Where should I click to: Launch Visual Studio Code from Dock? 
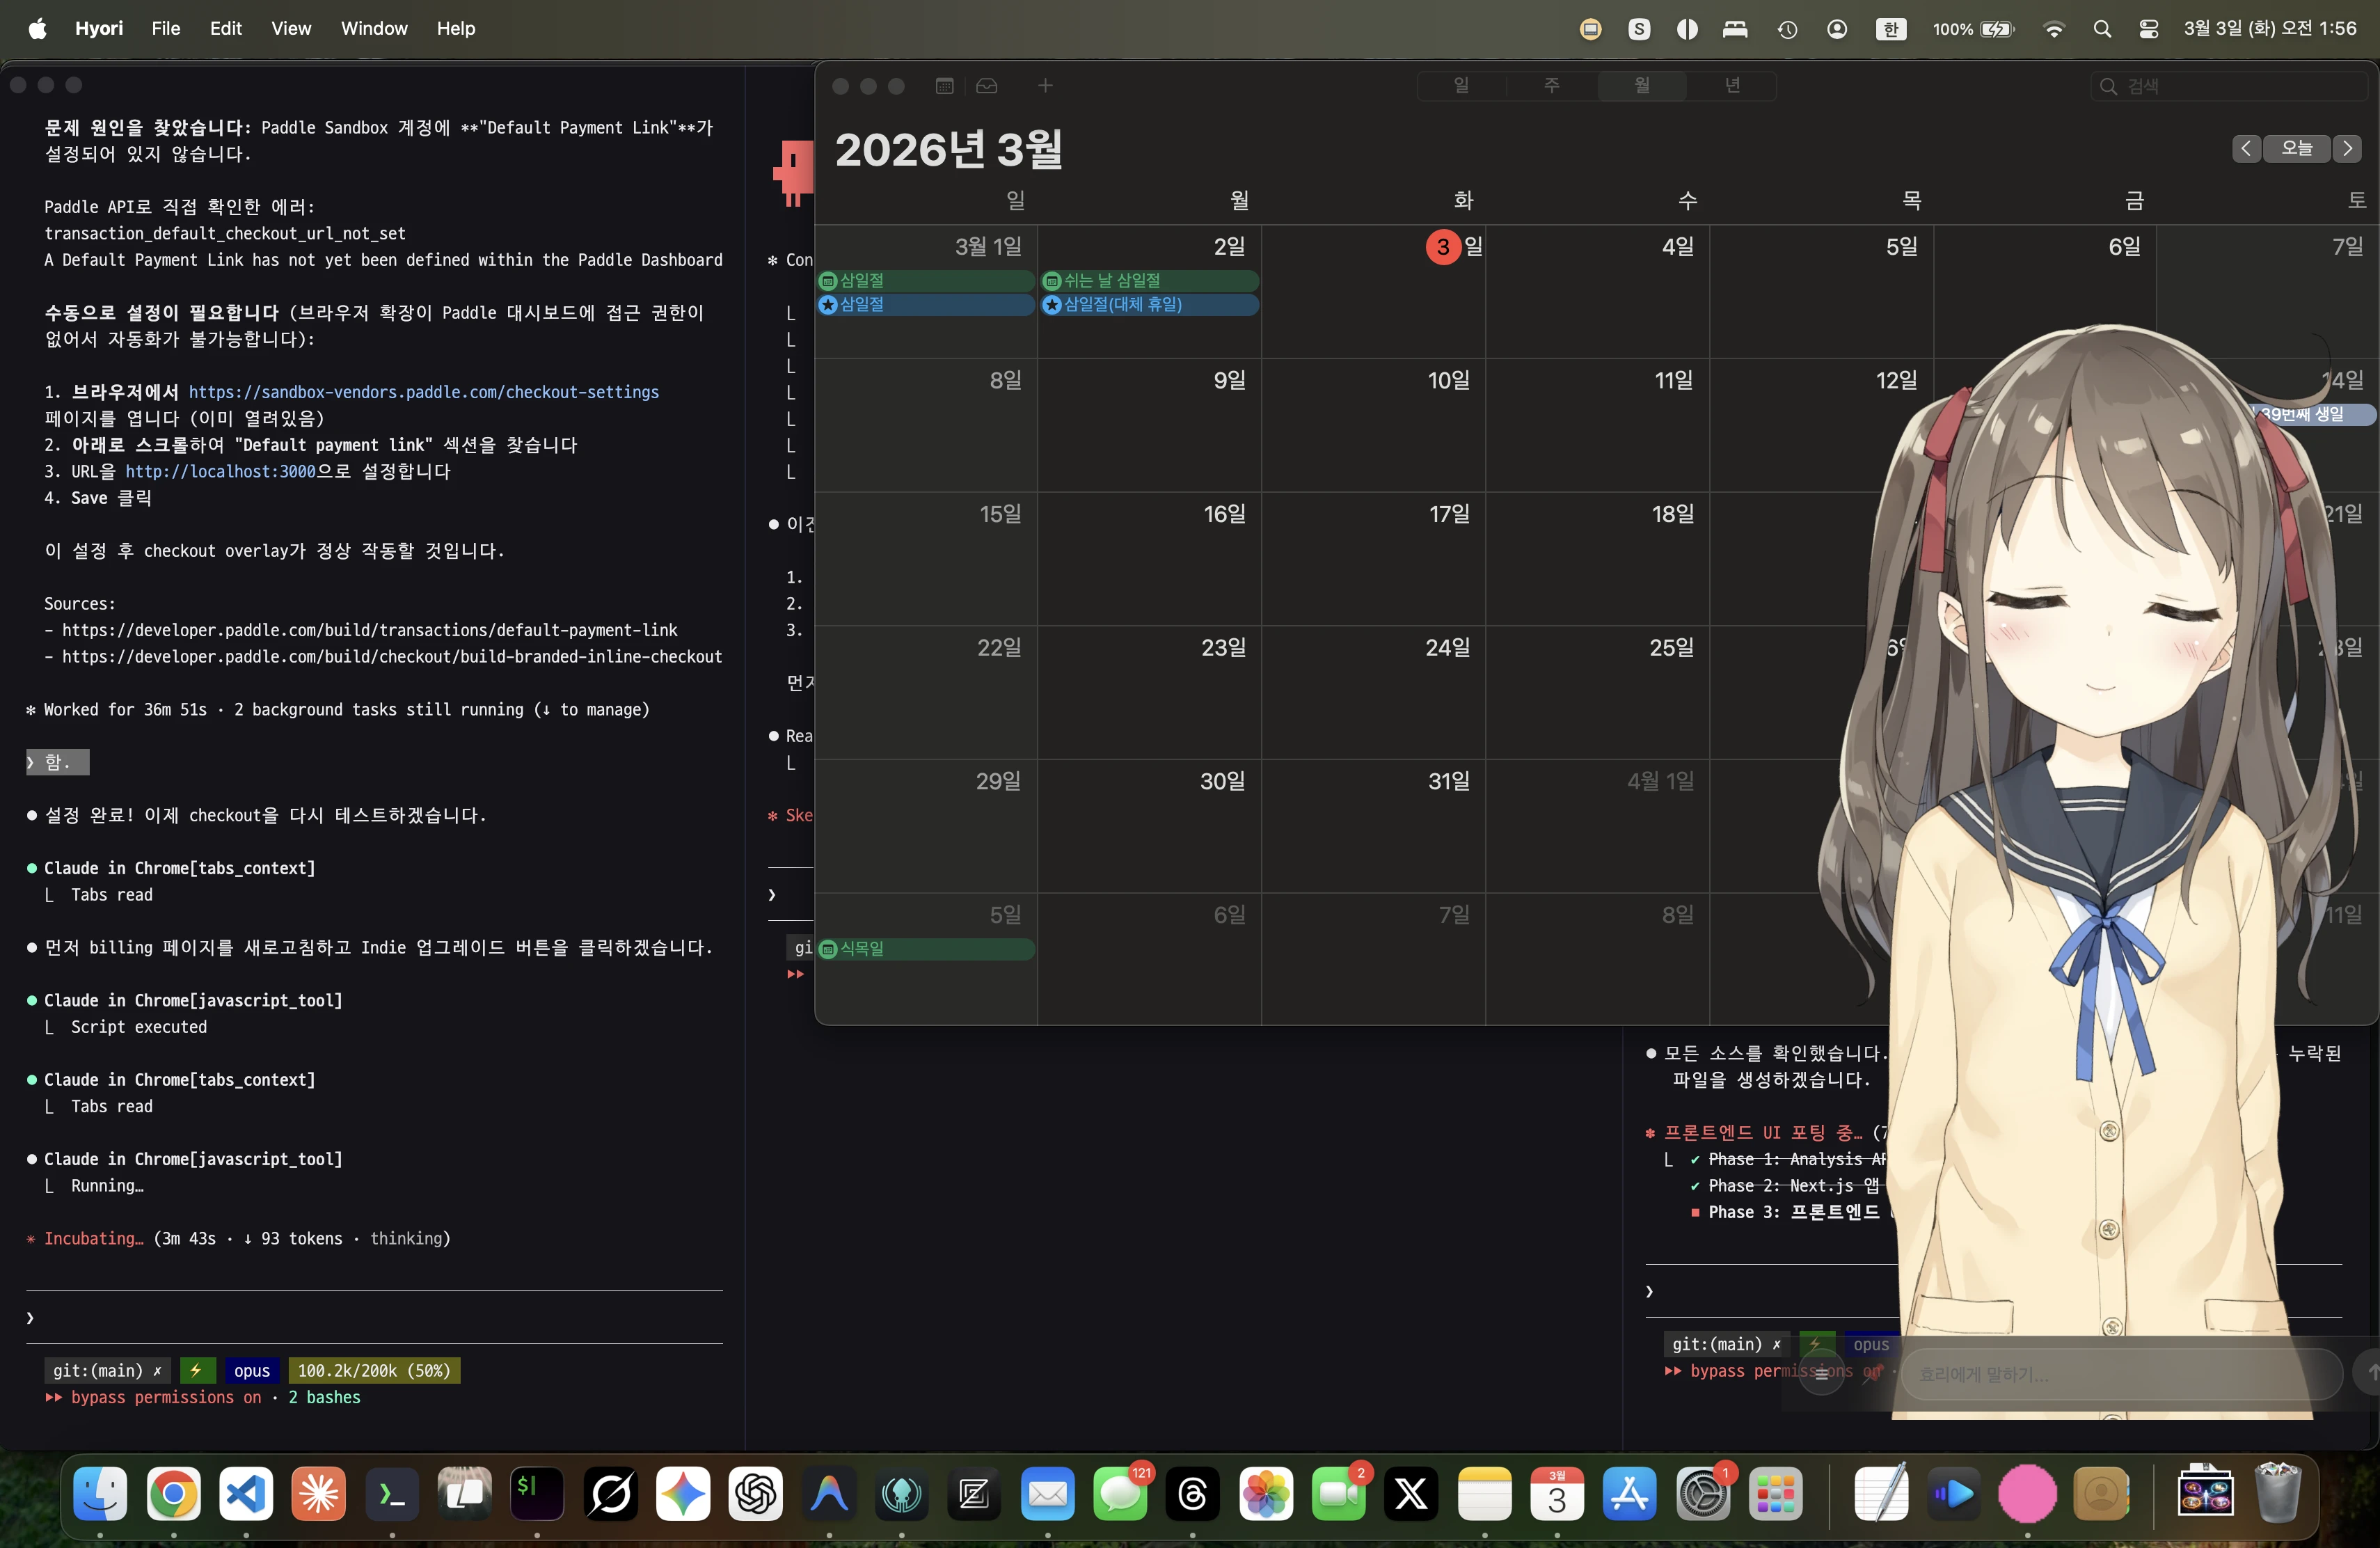tap(246, 1494)
